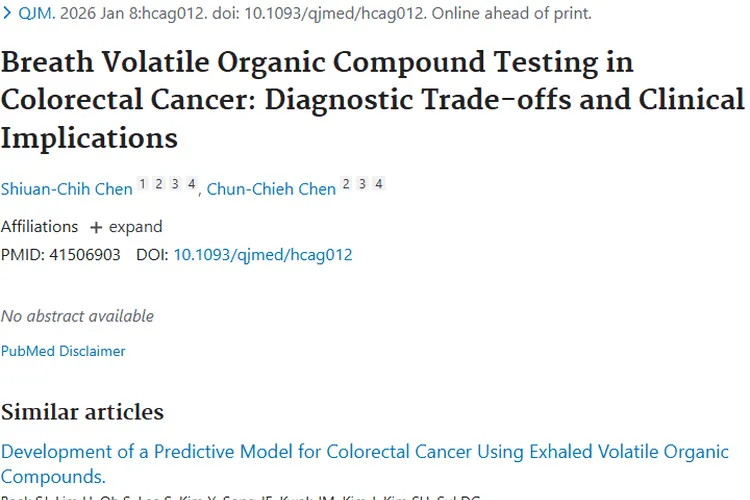Click the No abstract available text
The width and height of the screenshot is (750, 500).
pos(77,316)
